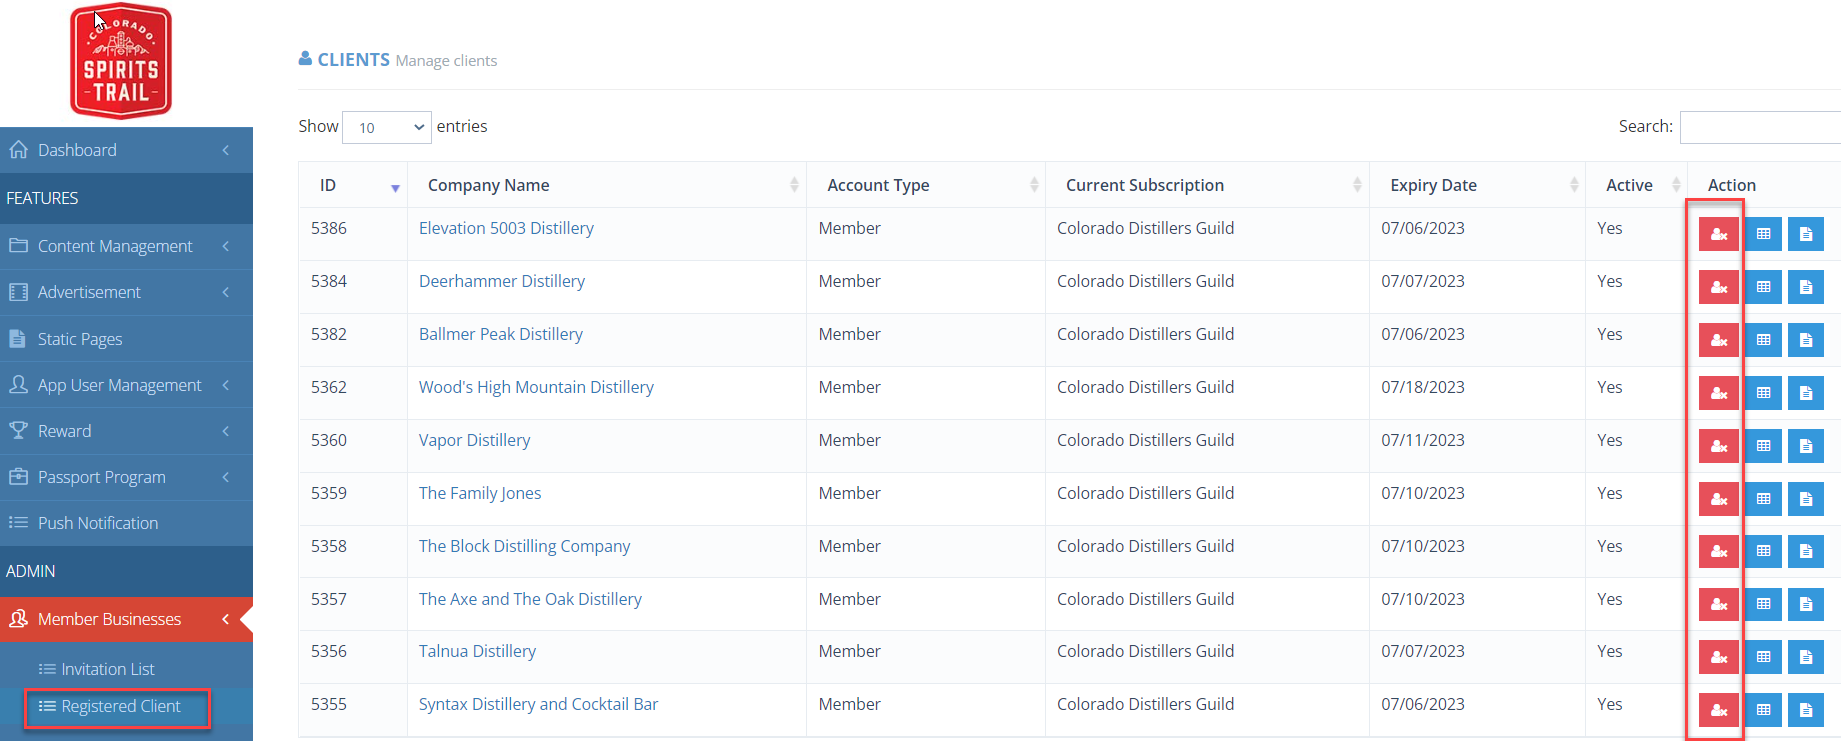Viewport: 1841px width, 741px height.
Task: Expand the App User Management chevron
Action: tap(226, 385)
